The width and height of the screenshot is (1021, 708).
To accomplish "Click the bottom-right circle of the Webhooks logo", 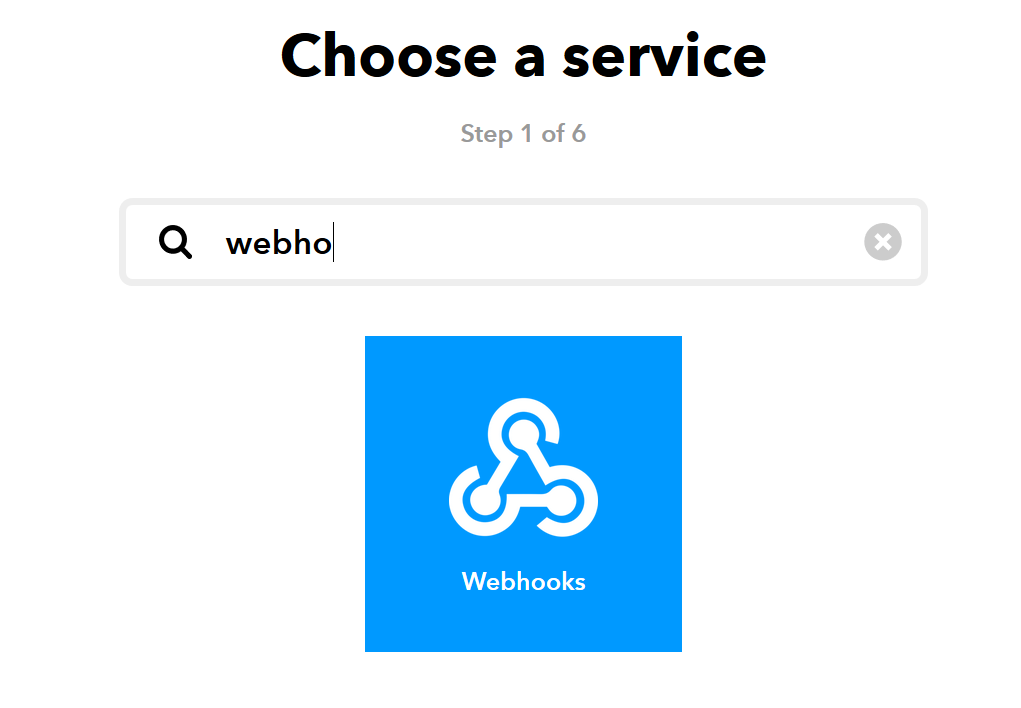I will pos(563,502).
